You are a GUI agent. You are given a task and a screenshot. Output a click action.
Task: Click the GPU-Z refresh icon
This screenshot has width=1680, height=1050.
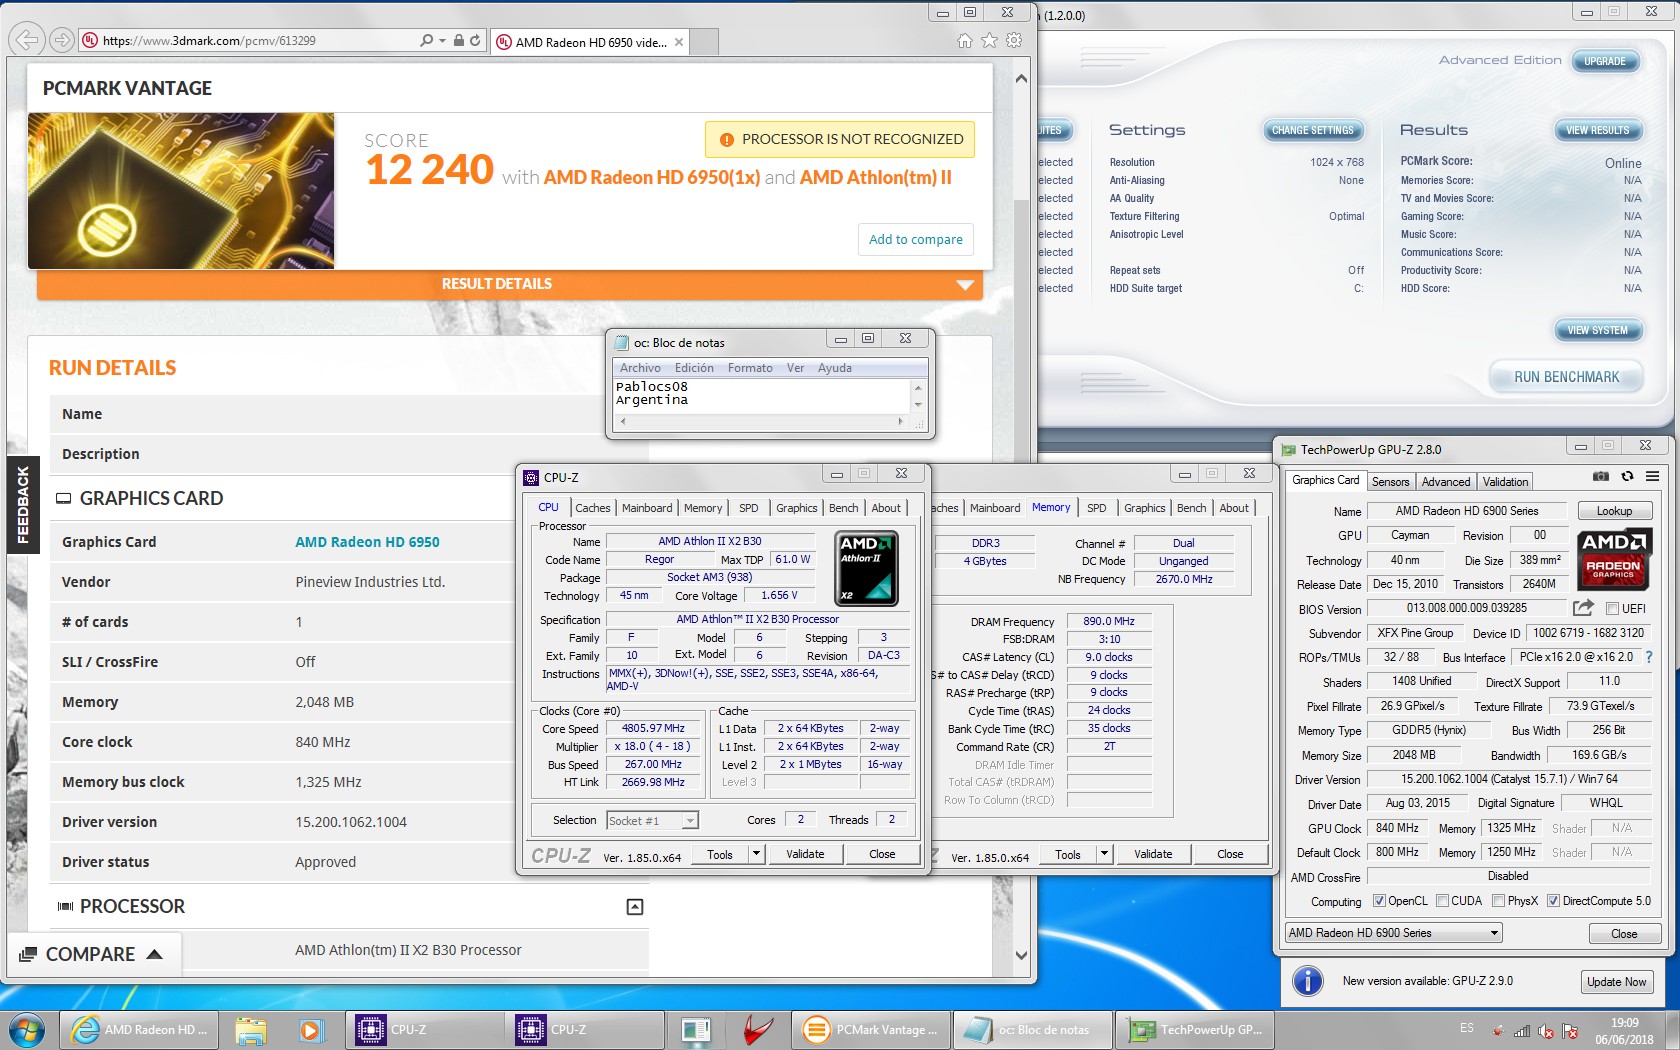coord(1627,476)
